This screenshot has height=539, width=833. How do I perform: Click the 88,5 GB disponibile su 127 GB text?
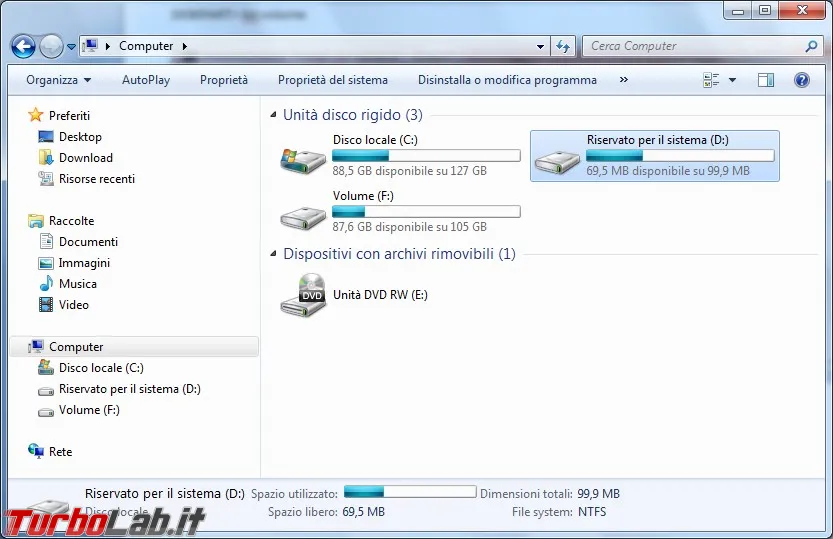(410, 171)
